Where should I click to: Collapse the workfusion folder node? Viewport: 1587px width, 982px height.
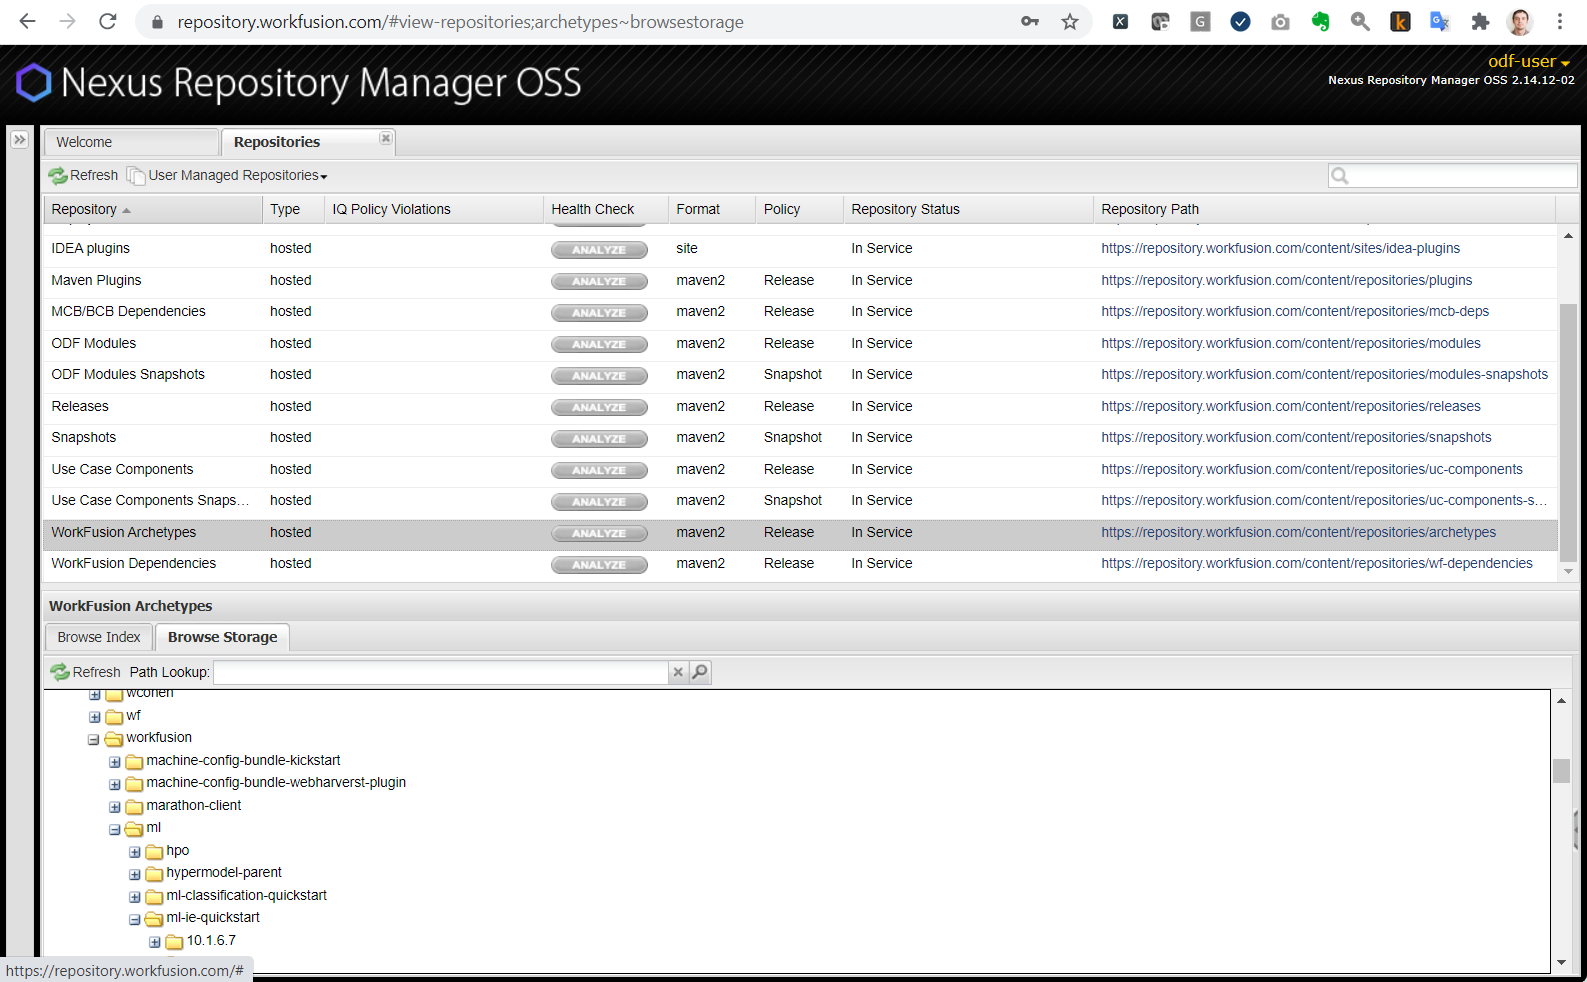tap(94, 740)
